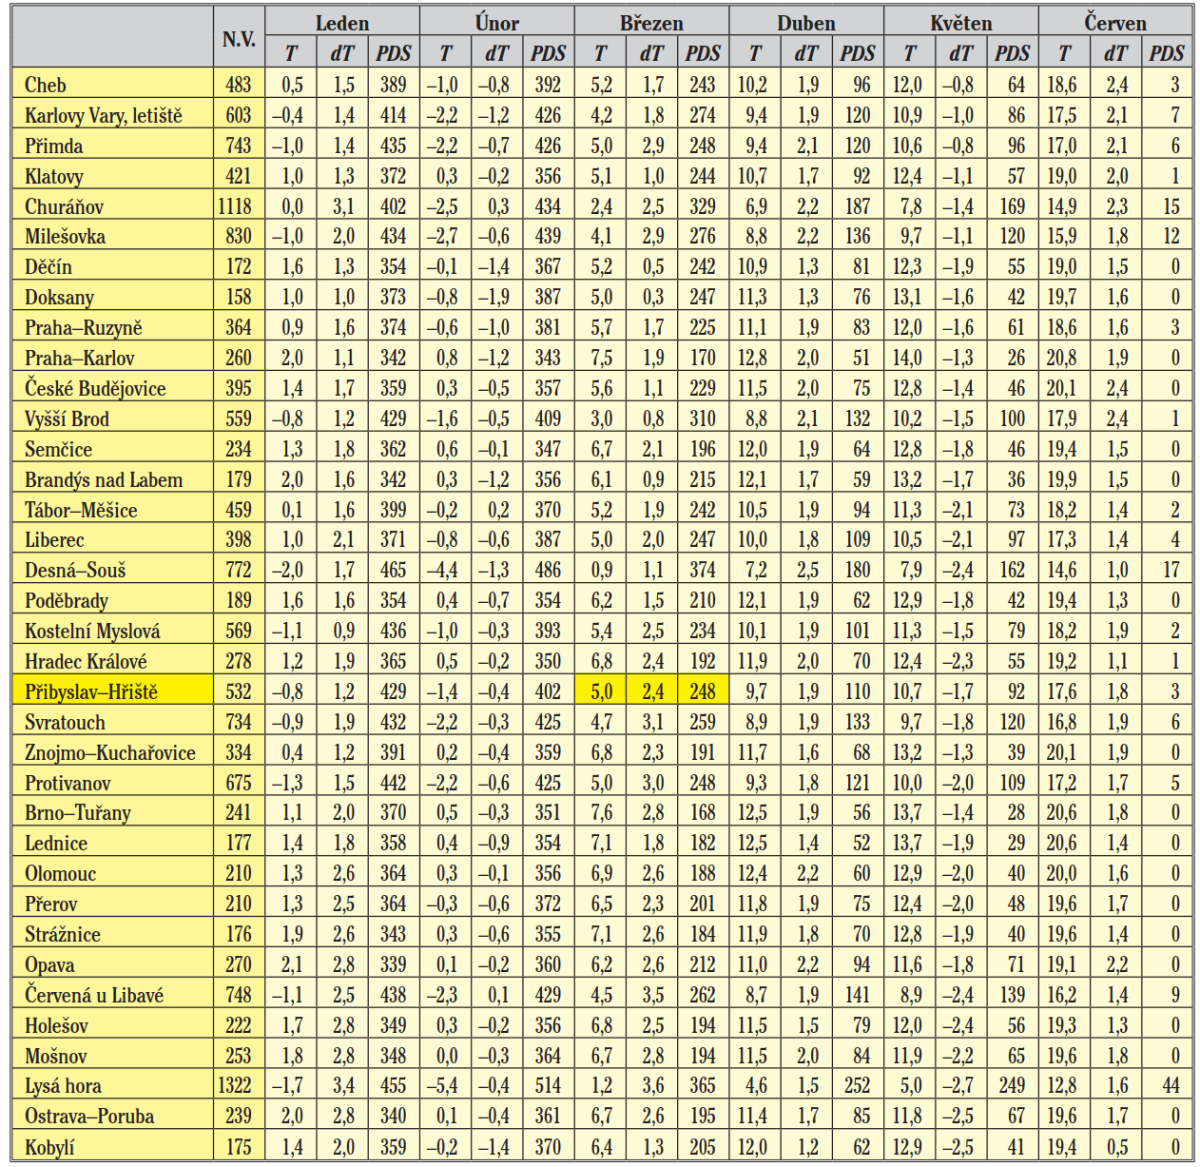The width and height of the screenshot is (1200, 1167).
Task: Click the Lysá hora altitude value 1322
Action: pyautogui.click(x=236, y=1085)
